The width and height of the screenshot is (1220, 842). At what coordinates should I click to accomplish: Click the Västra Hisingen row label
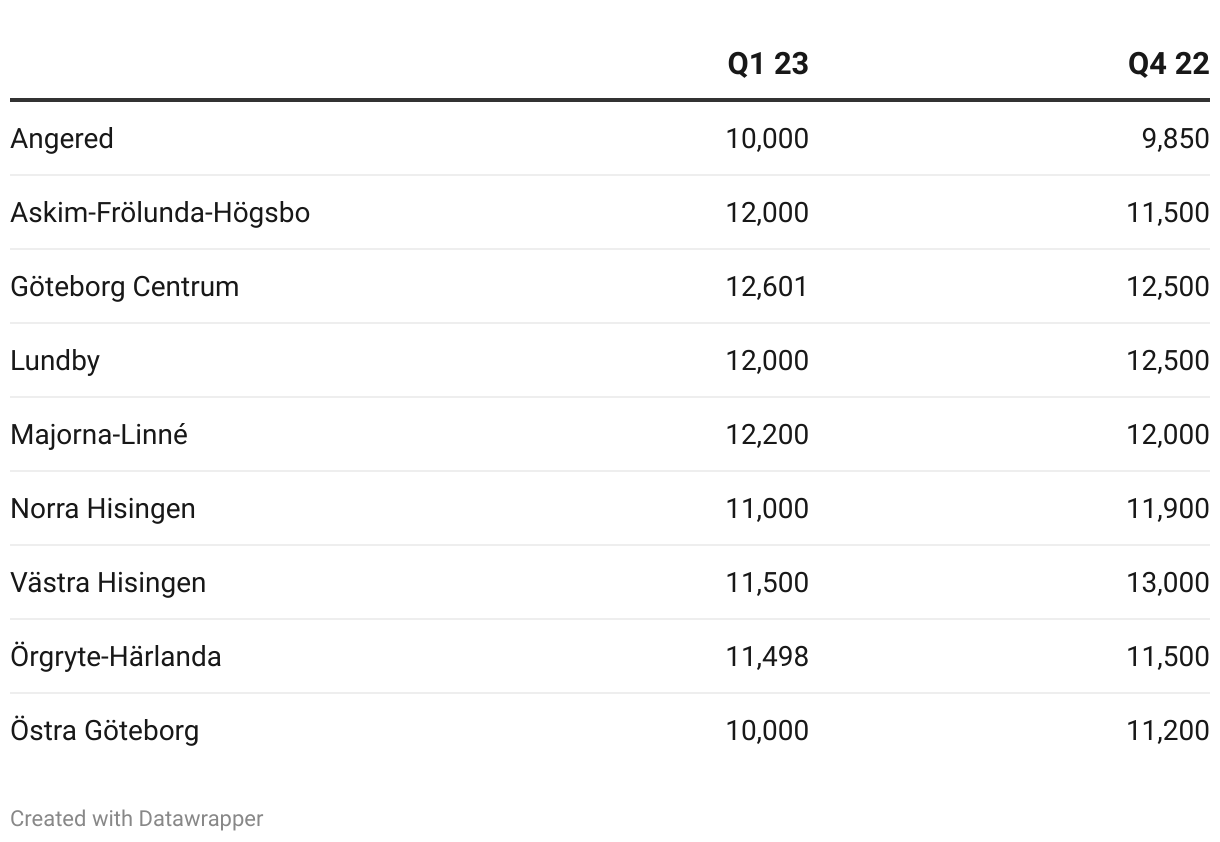(x=108, y=582)
